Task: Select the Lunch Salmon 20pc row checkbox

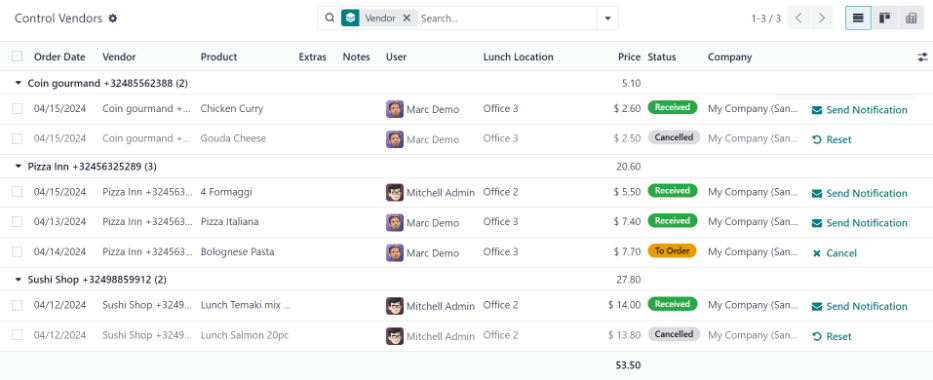Action: point(17,335)
